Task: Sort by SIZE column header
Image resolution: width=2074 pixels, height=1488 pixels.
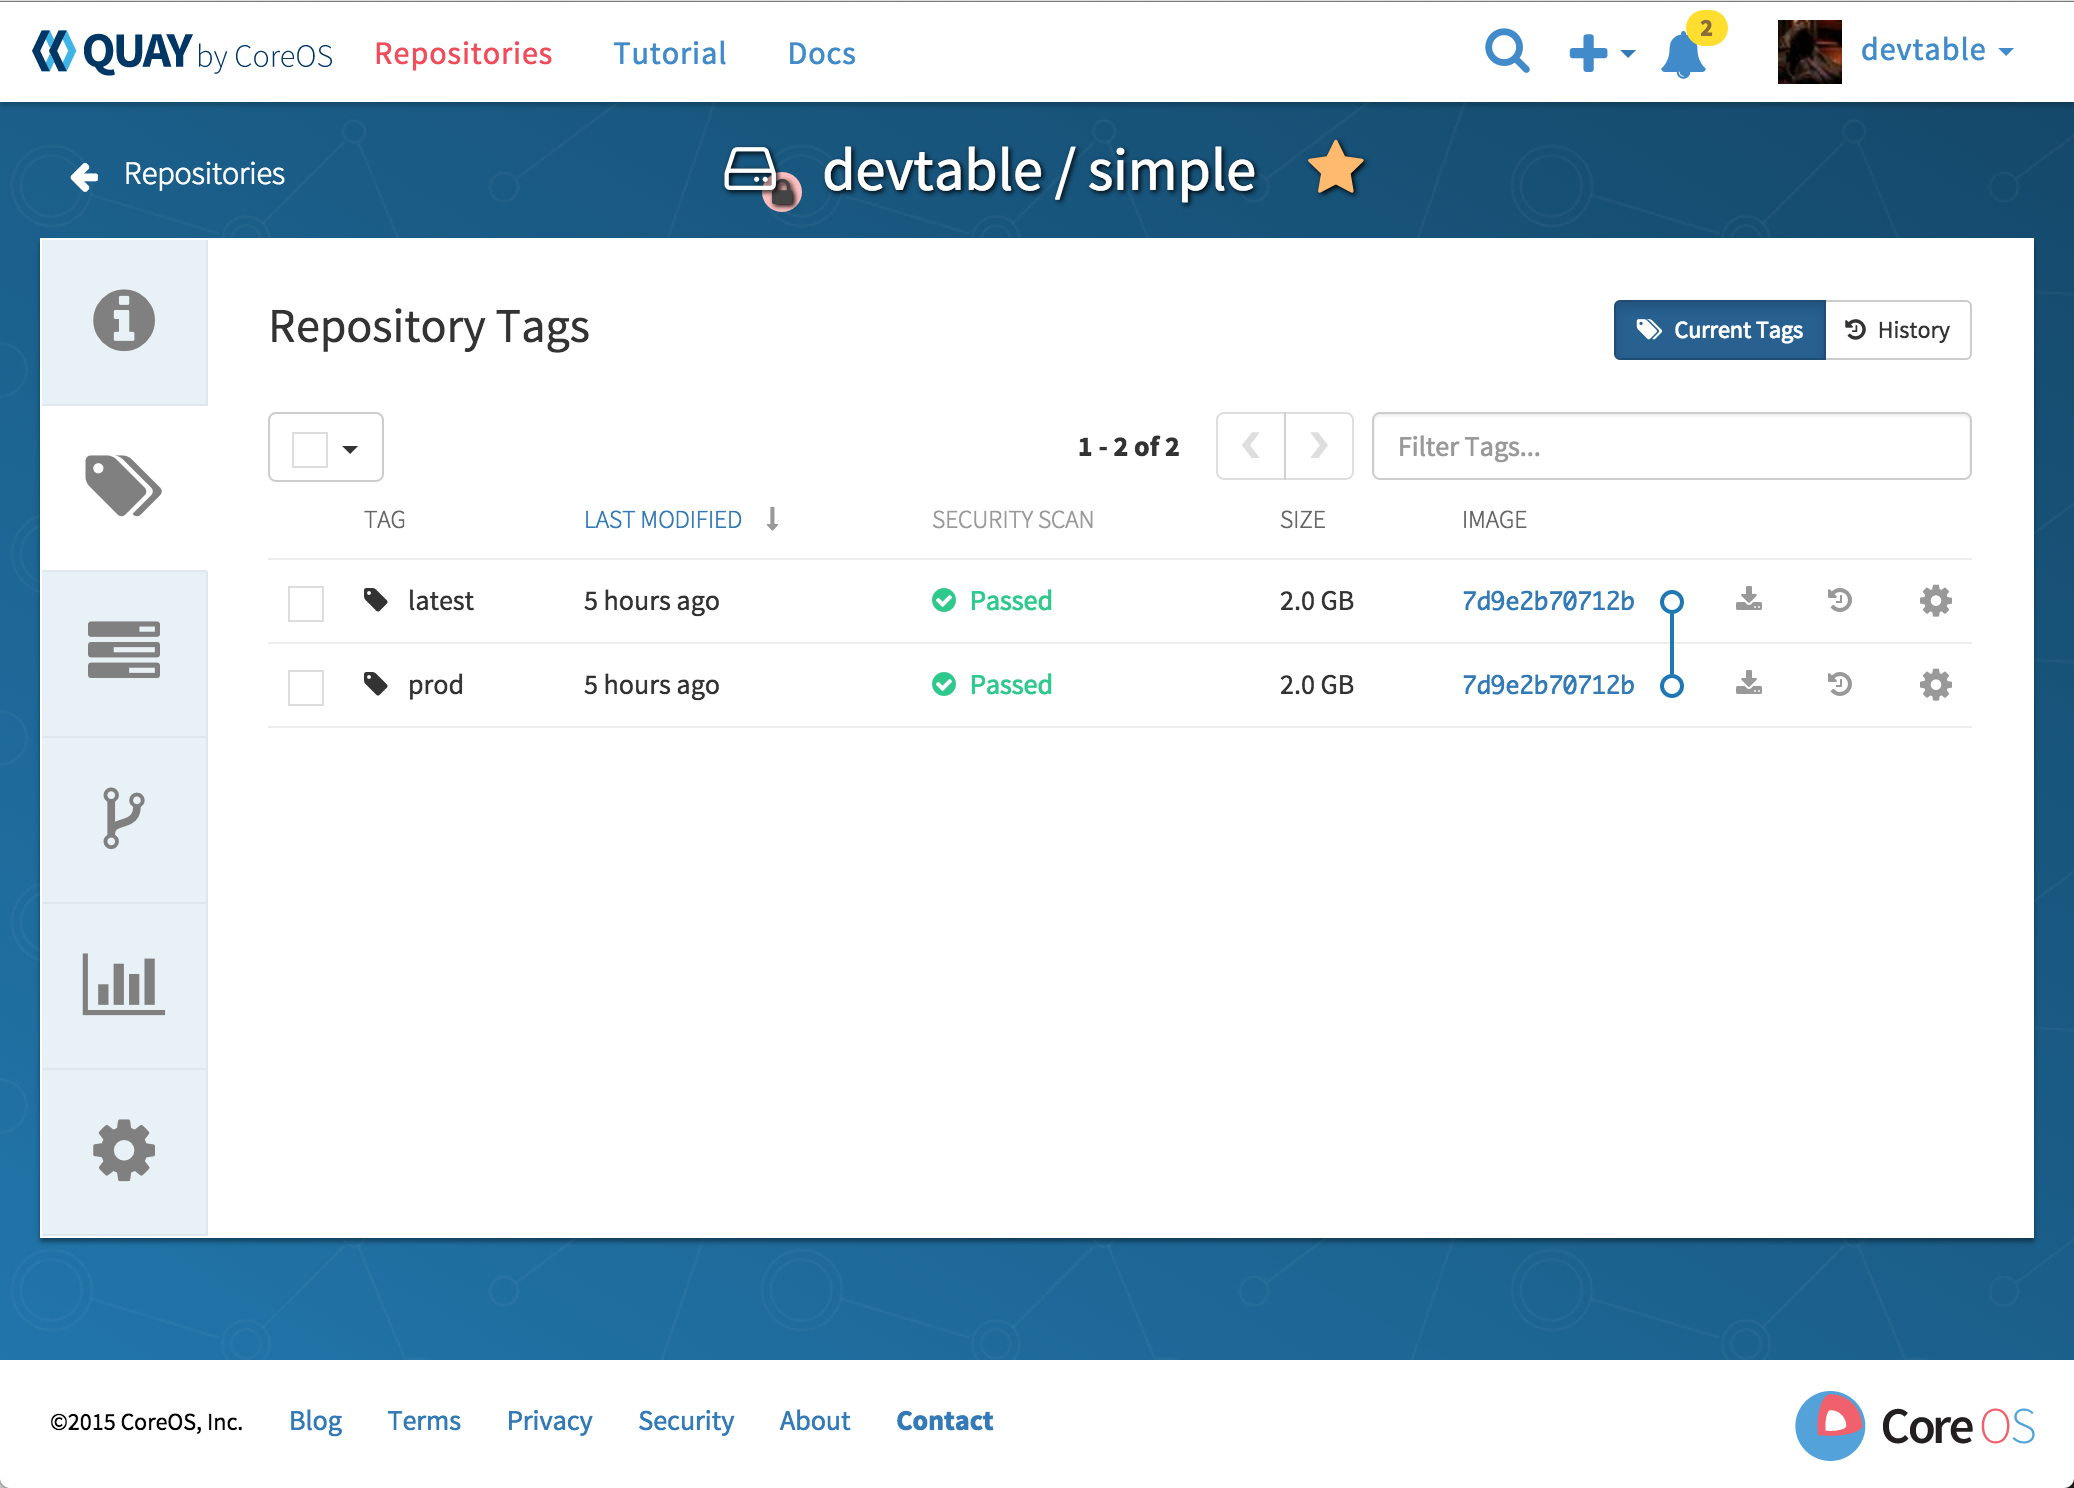Action: point(1303,520)
